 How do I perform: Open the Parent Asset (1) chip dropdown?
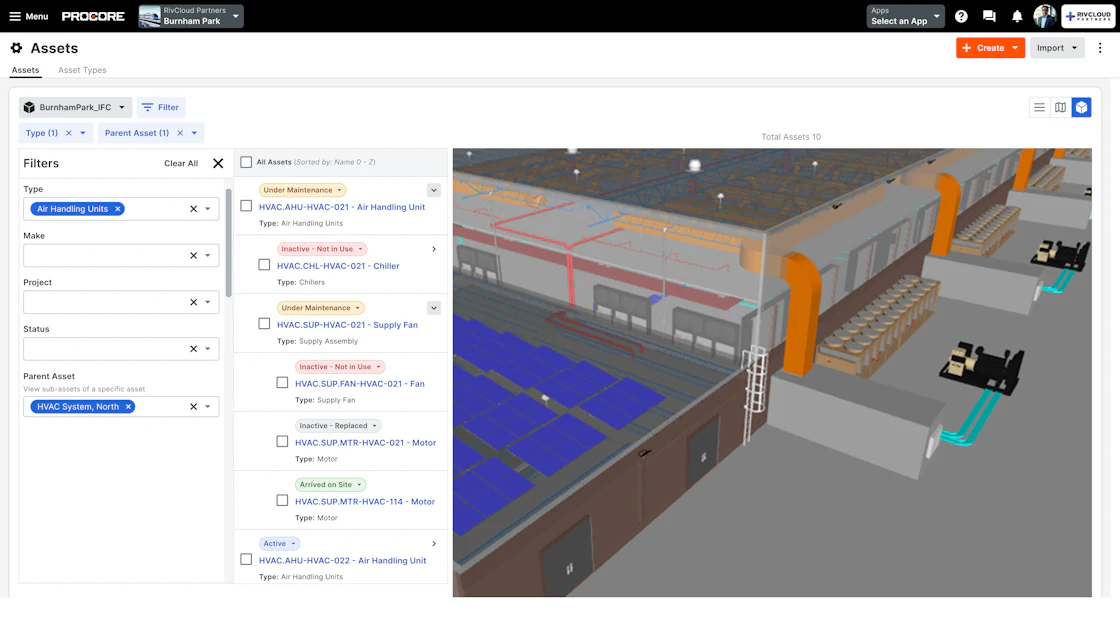pyautogui.click(x=194, y=133)
